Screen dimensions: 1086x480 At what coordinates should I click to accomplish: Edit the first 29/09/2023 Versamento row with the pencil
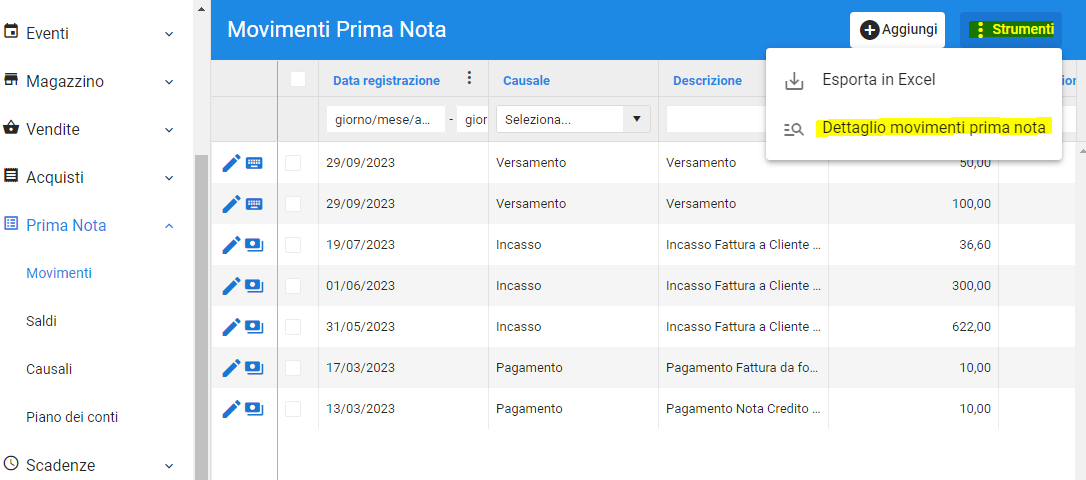(231, 163)
